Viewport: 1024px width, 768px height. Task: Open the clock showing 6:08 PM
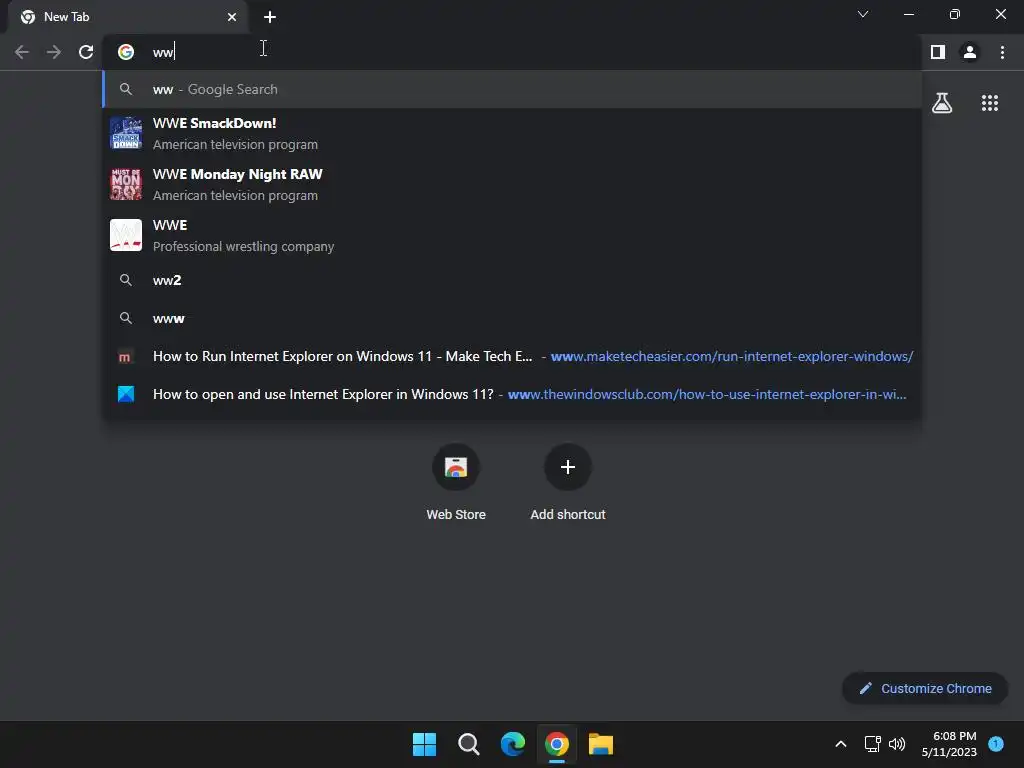pos(949,744)
